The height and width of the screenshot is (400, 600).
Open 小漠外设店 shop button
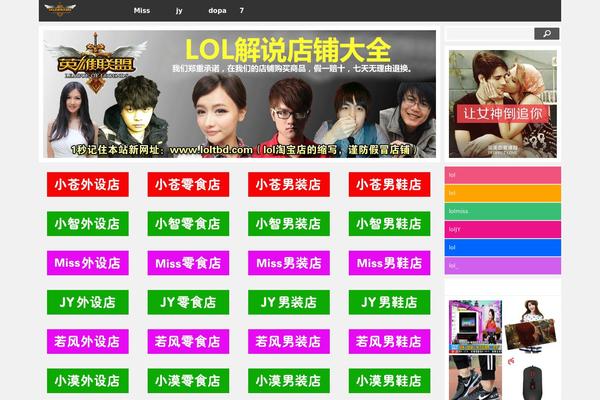[88, 381]
